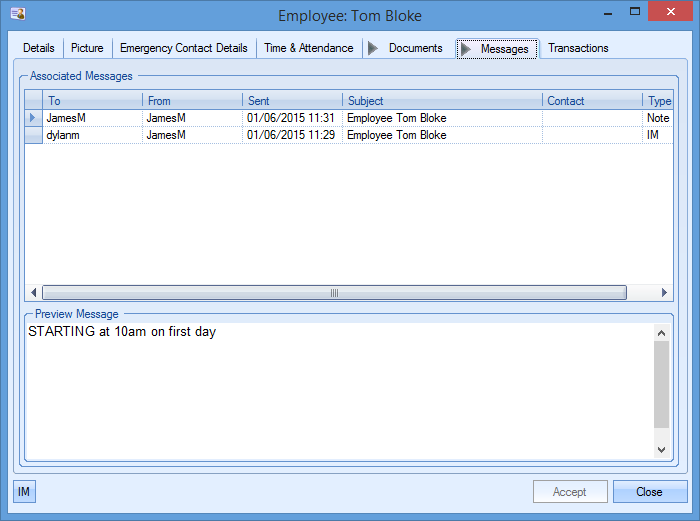Viewport: 700px width, 521px height.
Task: Click the IM button at bottom left
Action: pos(24,492)
